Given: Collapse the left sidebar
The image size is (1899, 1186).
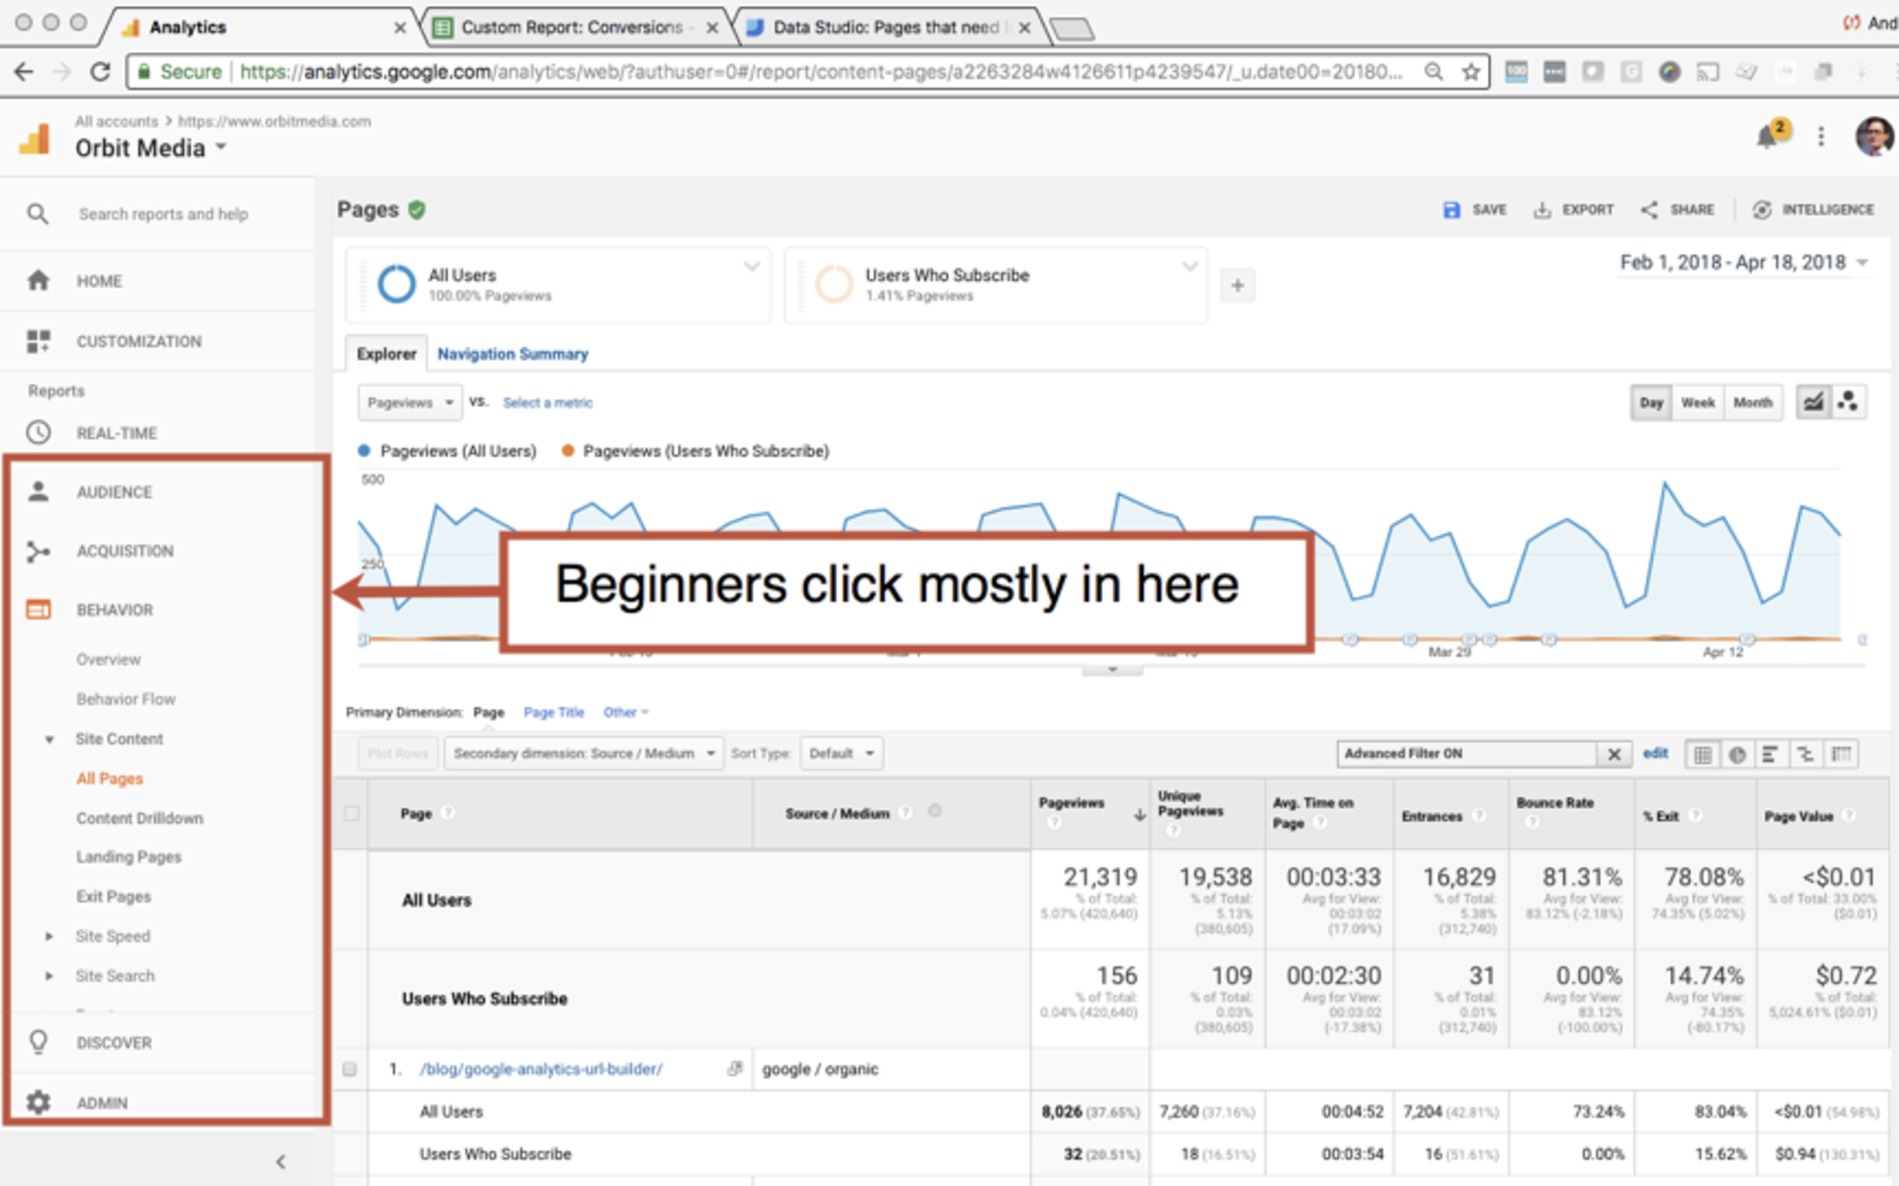Looking at the screenshot, I should pyautogui.click(x=281, y=1161).
